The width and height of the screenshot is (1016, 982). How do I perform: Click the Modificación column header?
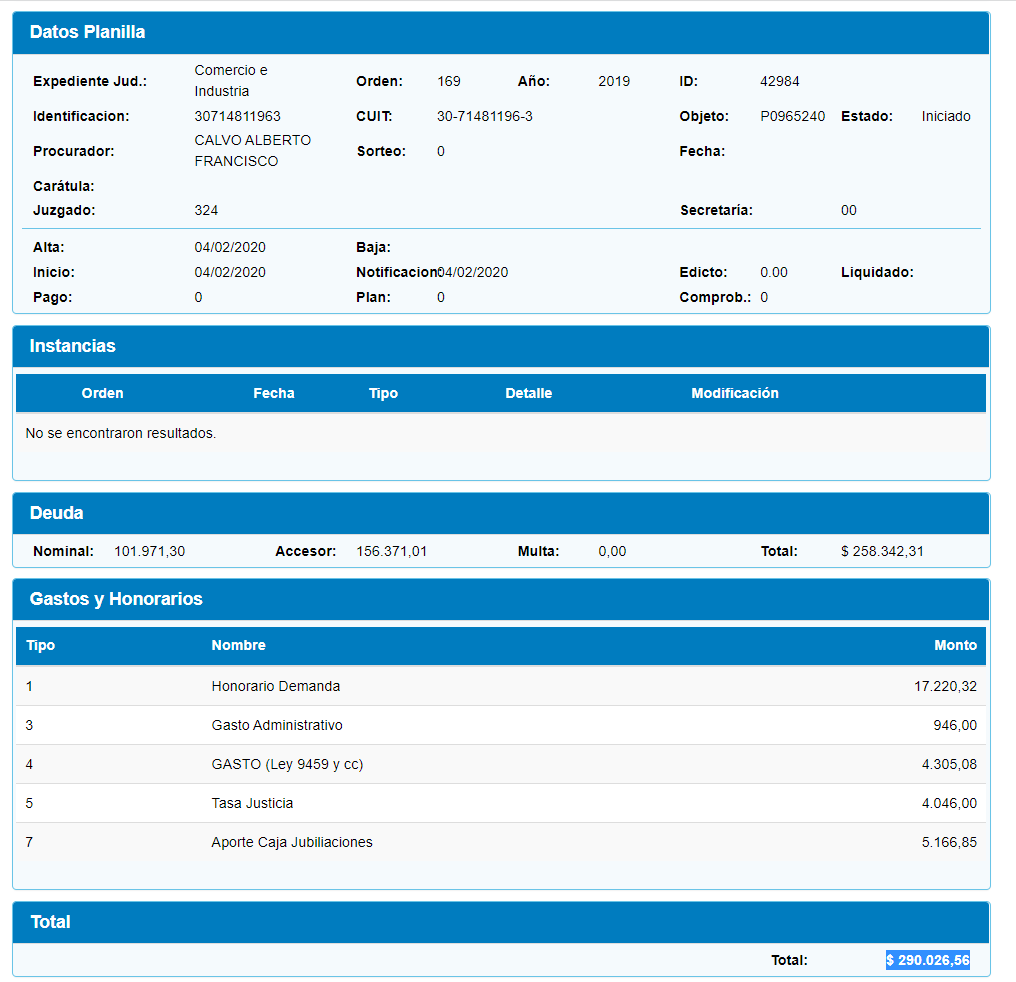pyautogui.click(x=734, y=393)
